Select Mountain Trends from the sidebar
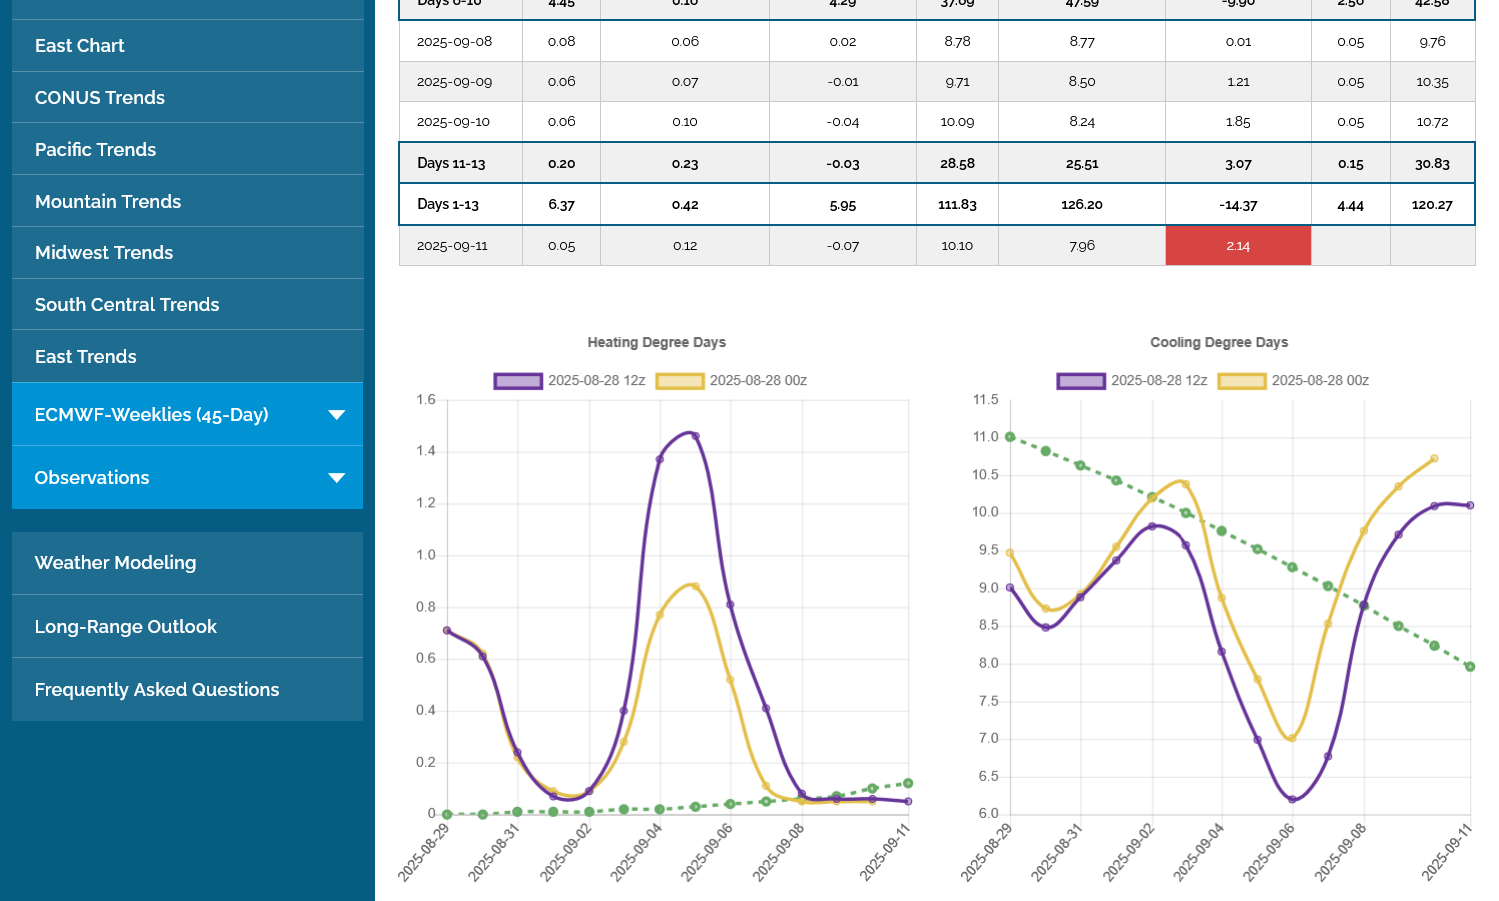 coord(108,202)
